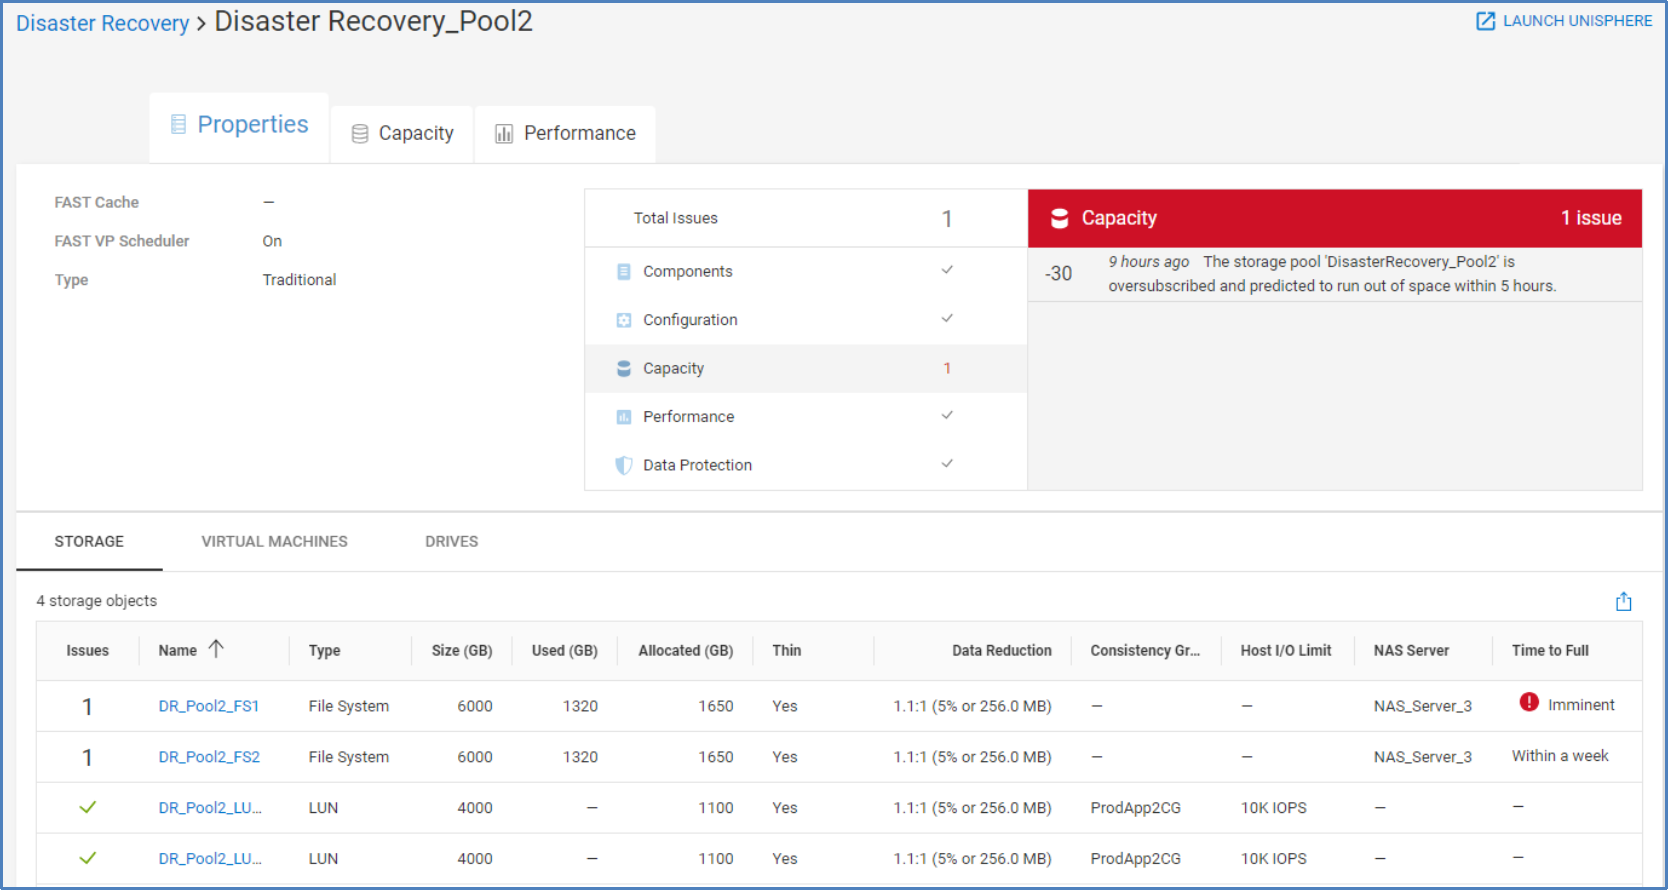Click the Within a week value
The height and width of the screenshot is (890, 1669).
click(1560, 756)
